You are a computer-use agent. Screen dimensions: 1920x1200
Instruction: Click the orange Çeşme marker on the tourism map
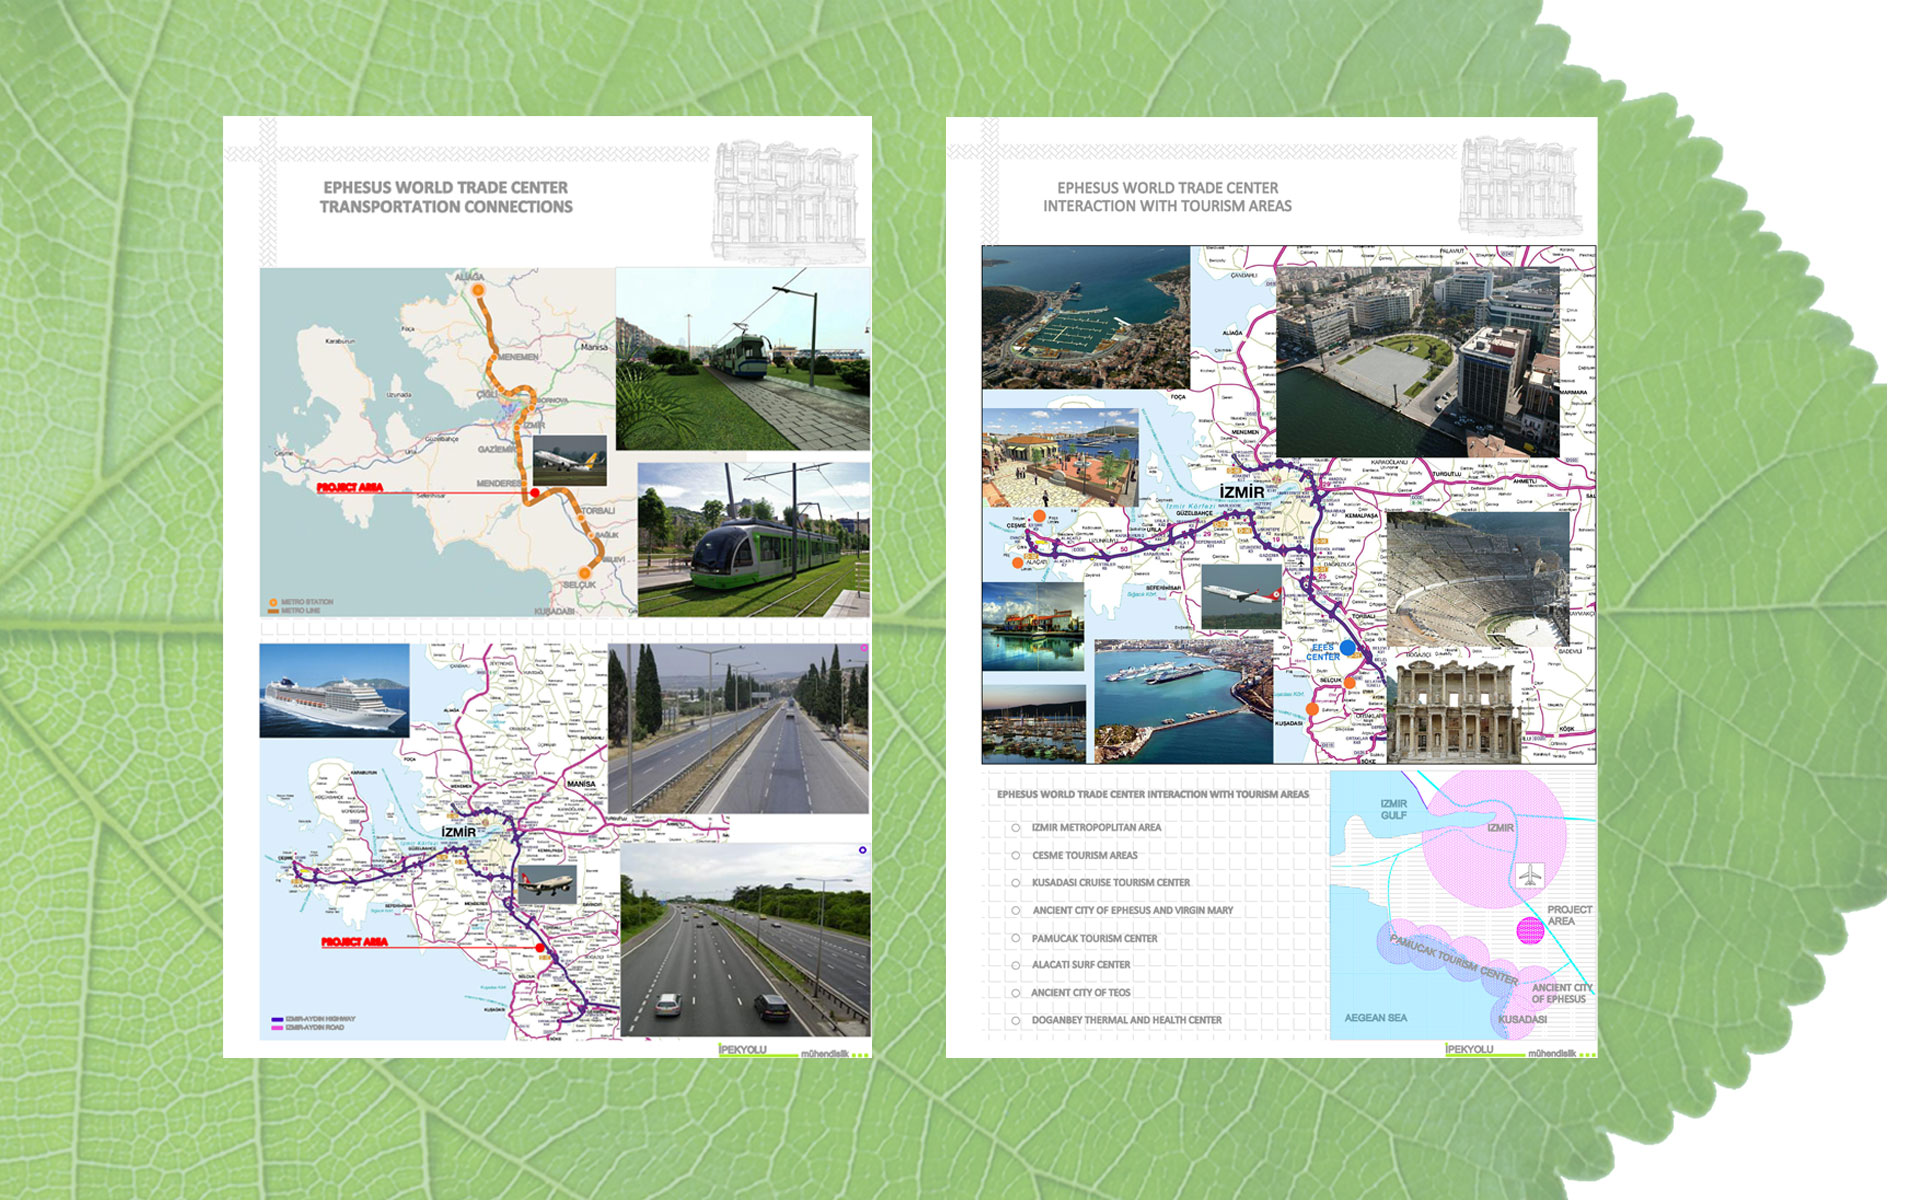point(1040,517)
